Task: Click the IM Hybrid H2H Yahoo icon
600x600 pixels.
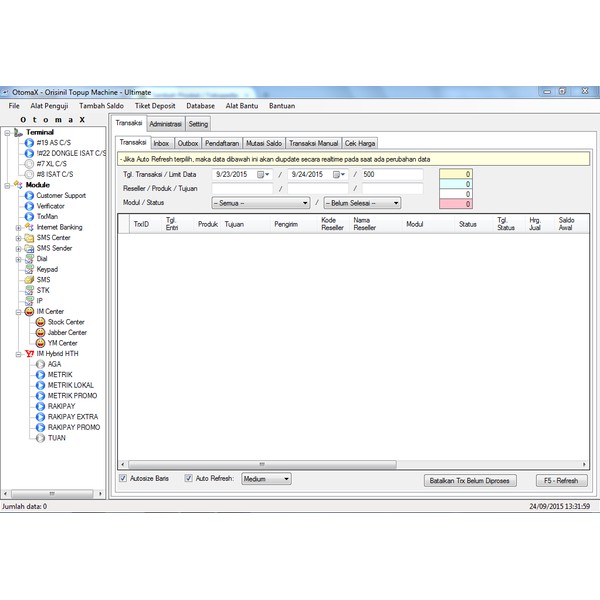Action: point(29,354)
